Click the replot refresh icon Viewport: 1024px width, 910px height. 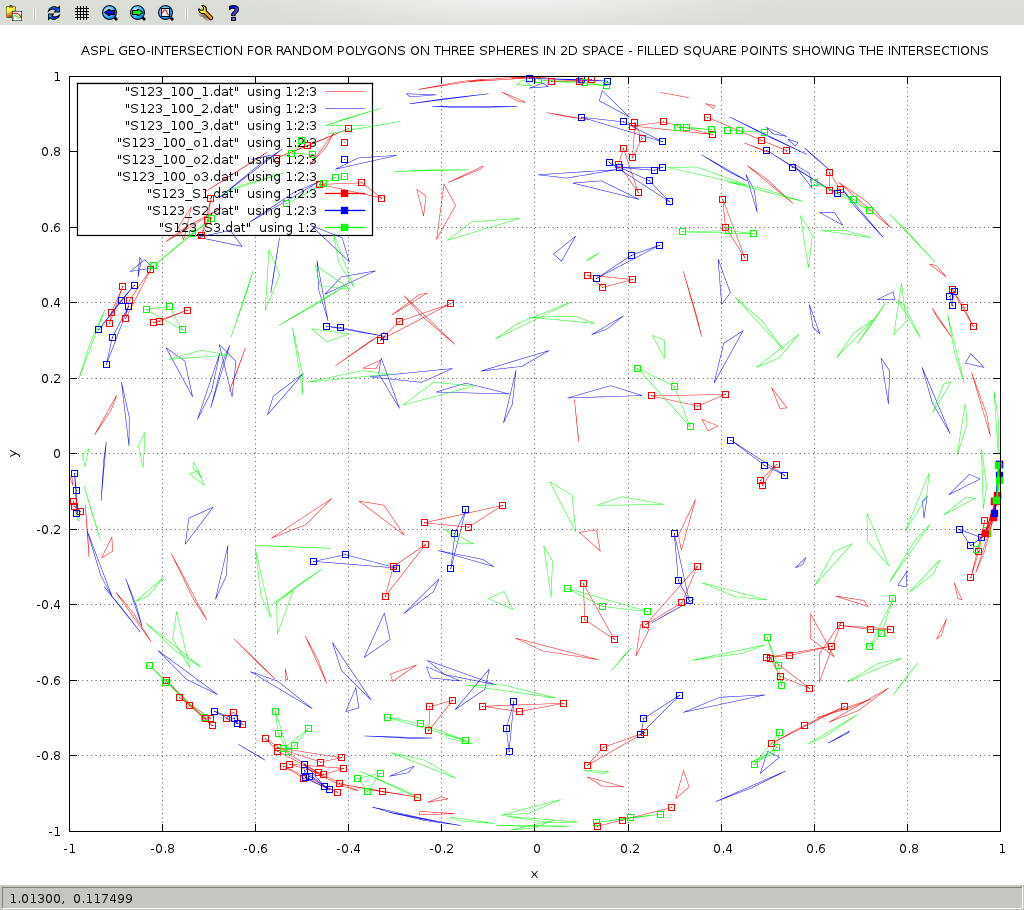coord(54,13)
